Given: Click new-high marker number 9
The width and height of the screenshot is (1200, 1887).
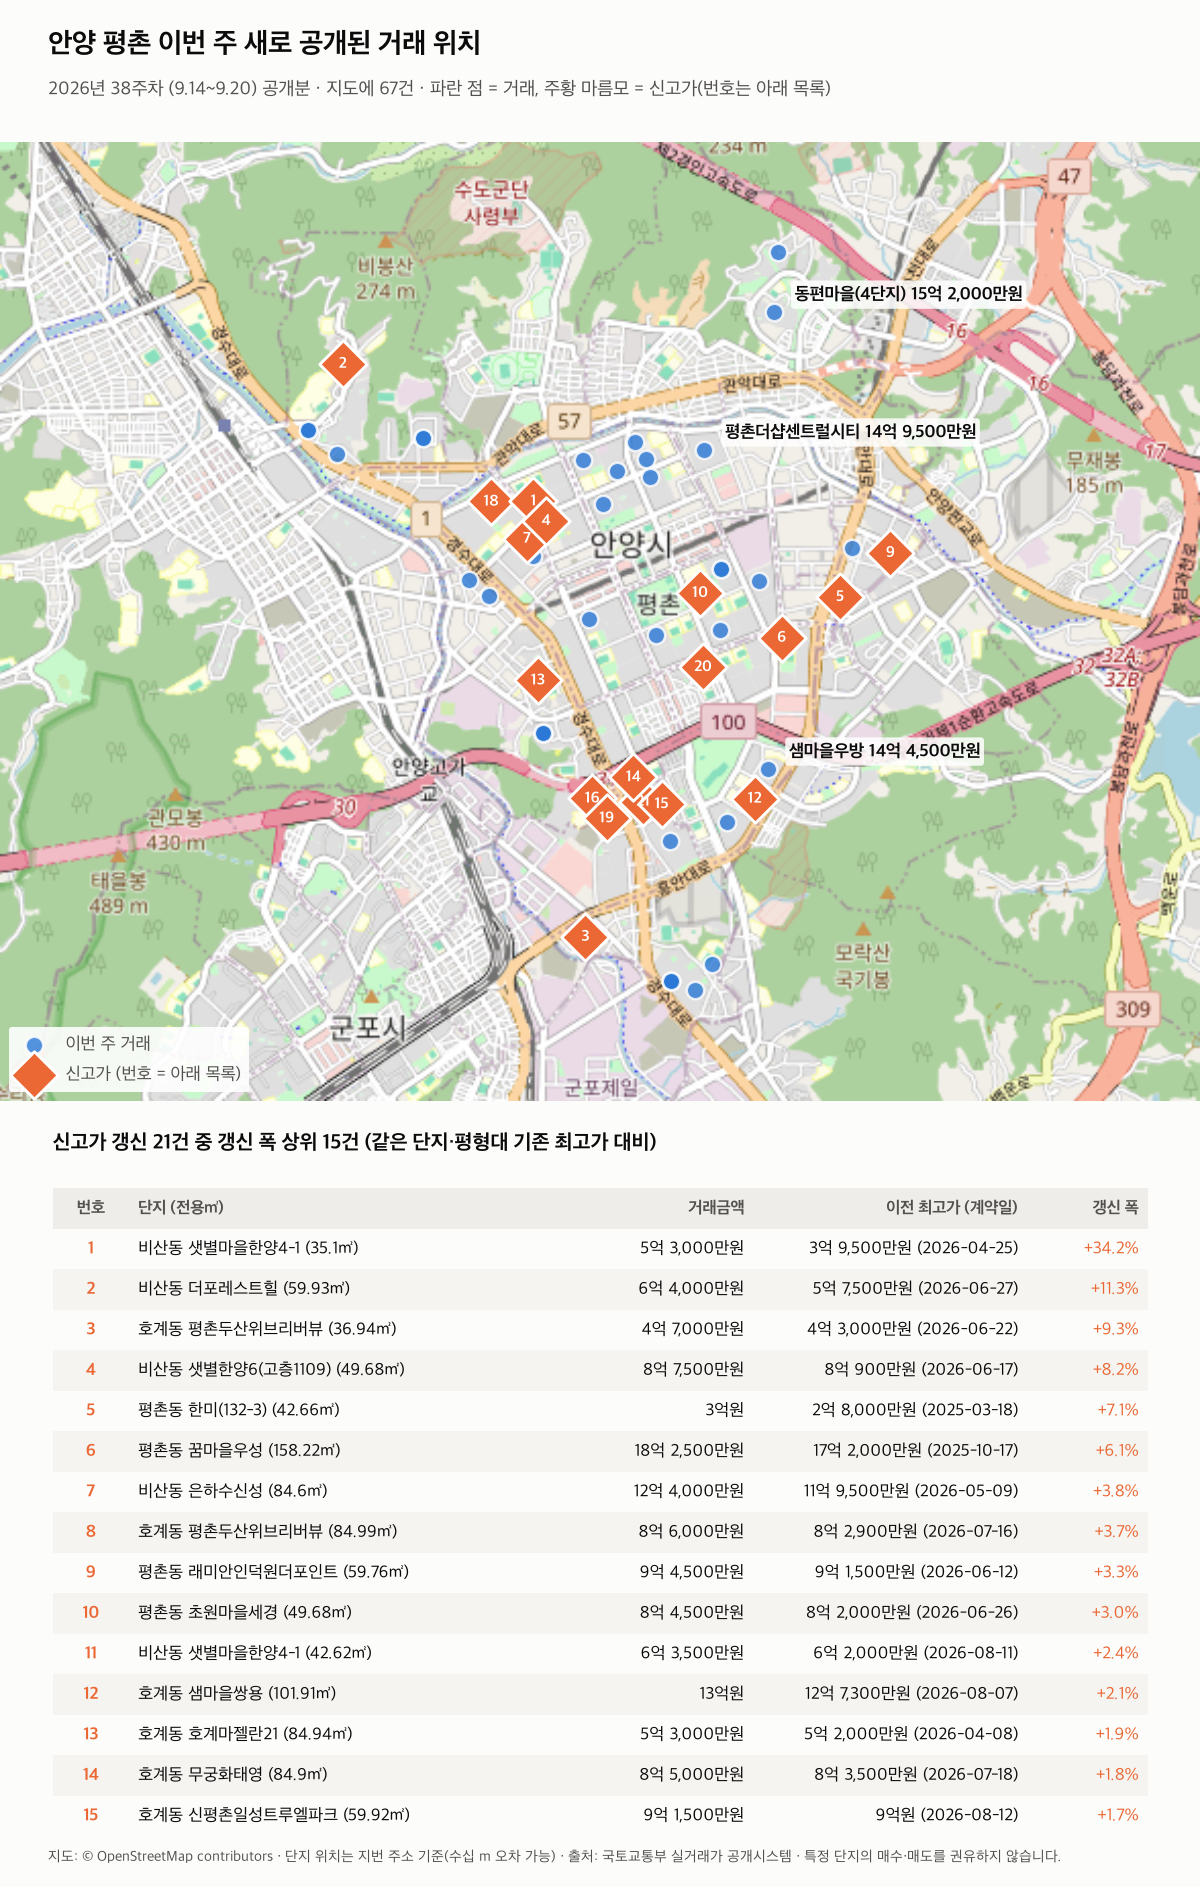Looking at the screenshot, I should point(890,552).
